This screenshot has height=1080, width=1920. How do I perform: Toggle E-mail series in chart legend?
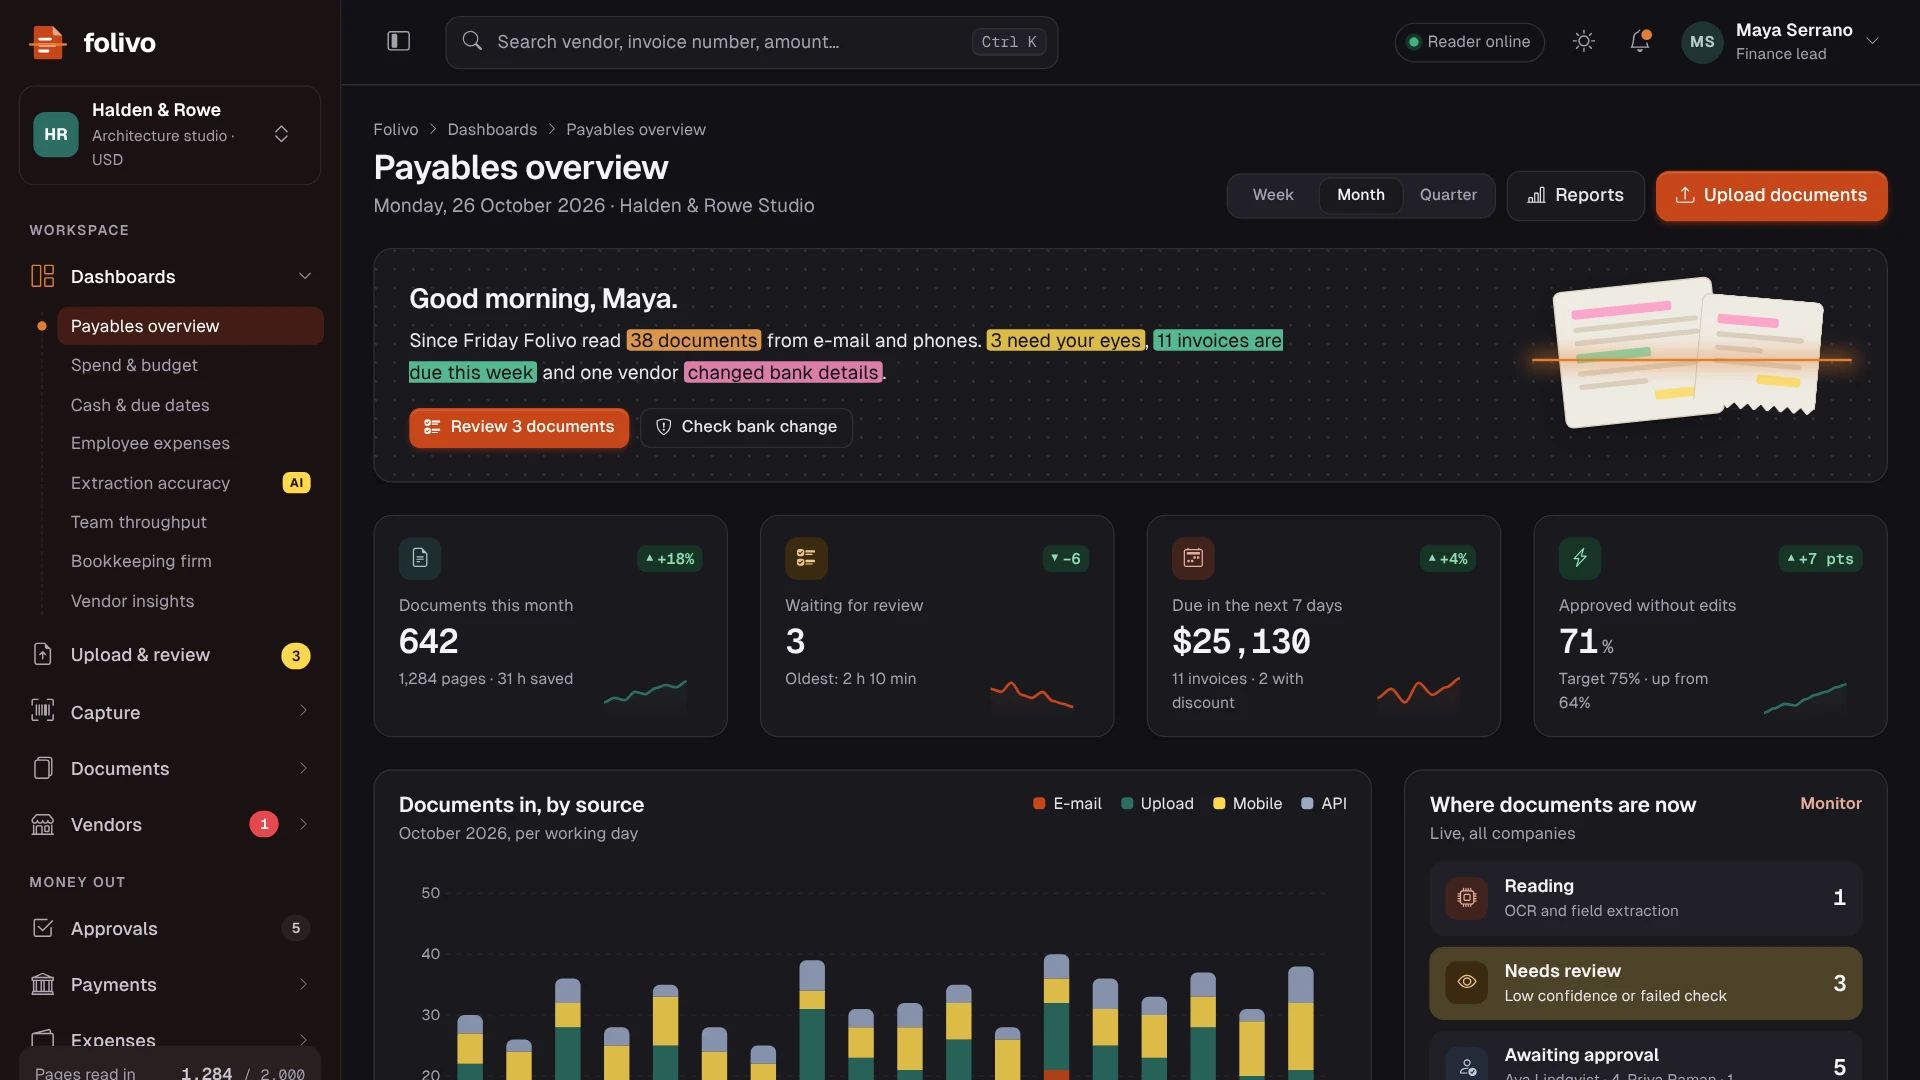click(x=1067, y=803)
